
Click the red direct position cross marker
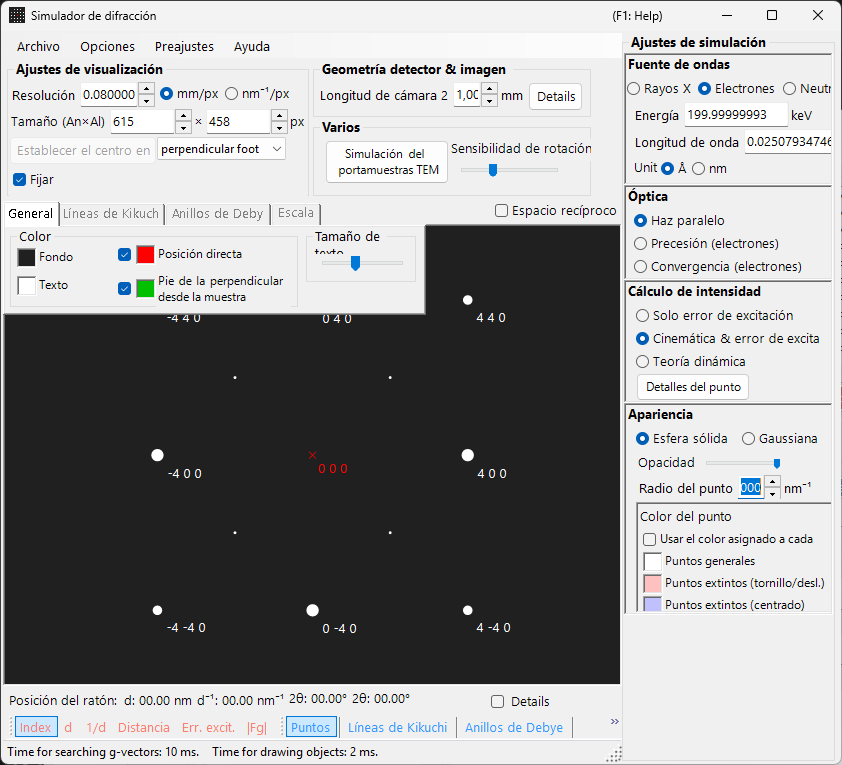313,455
